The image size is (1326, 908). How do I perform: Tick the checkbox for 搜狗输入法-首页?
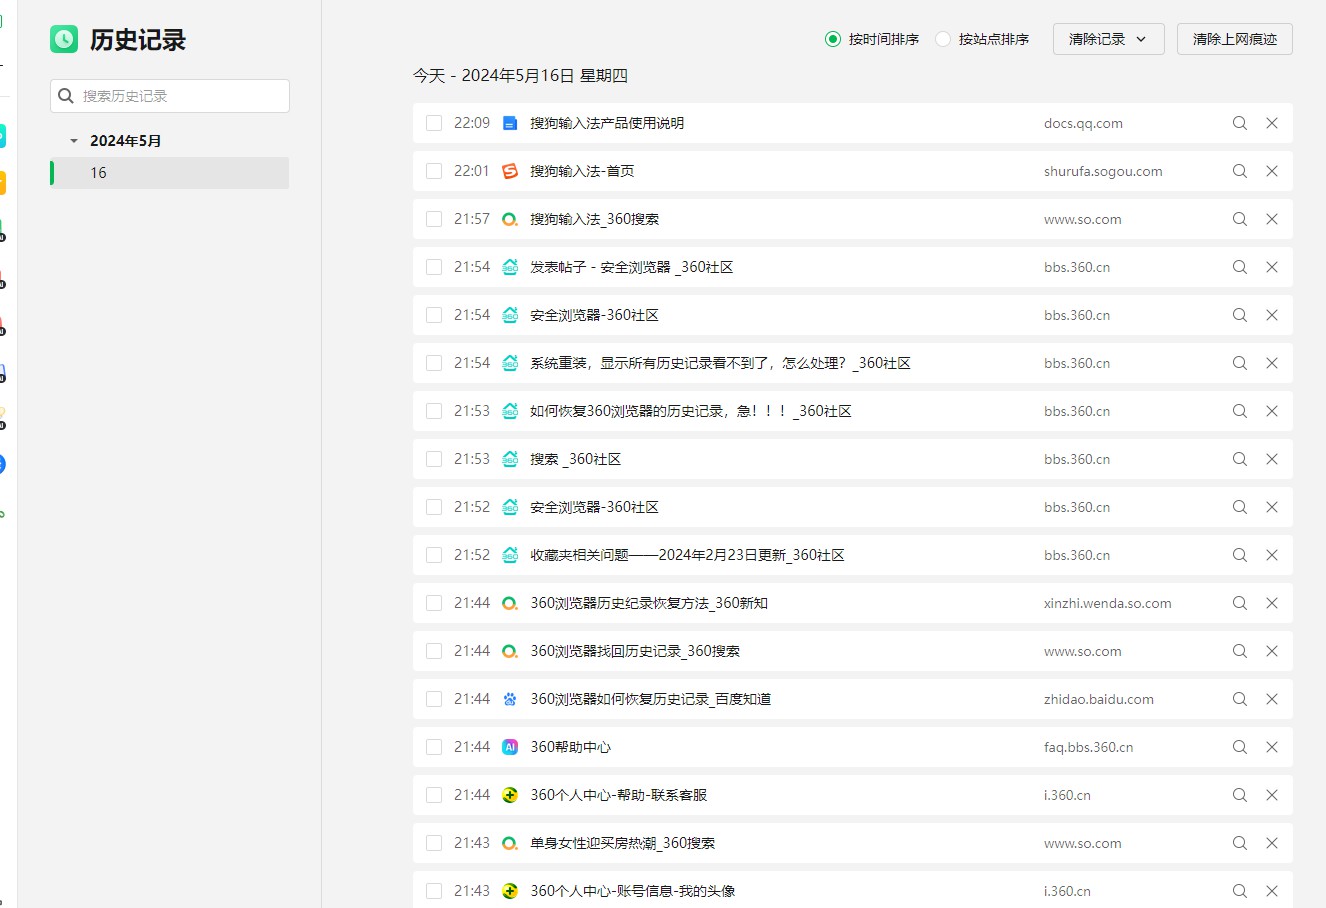click(x=434, y=171)
